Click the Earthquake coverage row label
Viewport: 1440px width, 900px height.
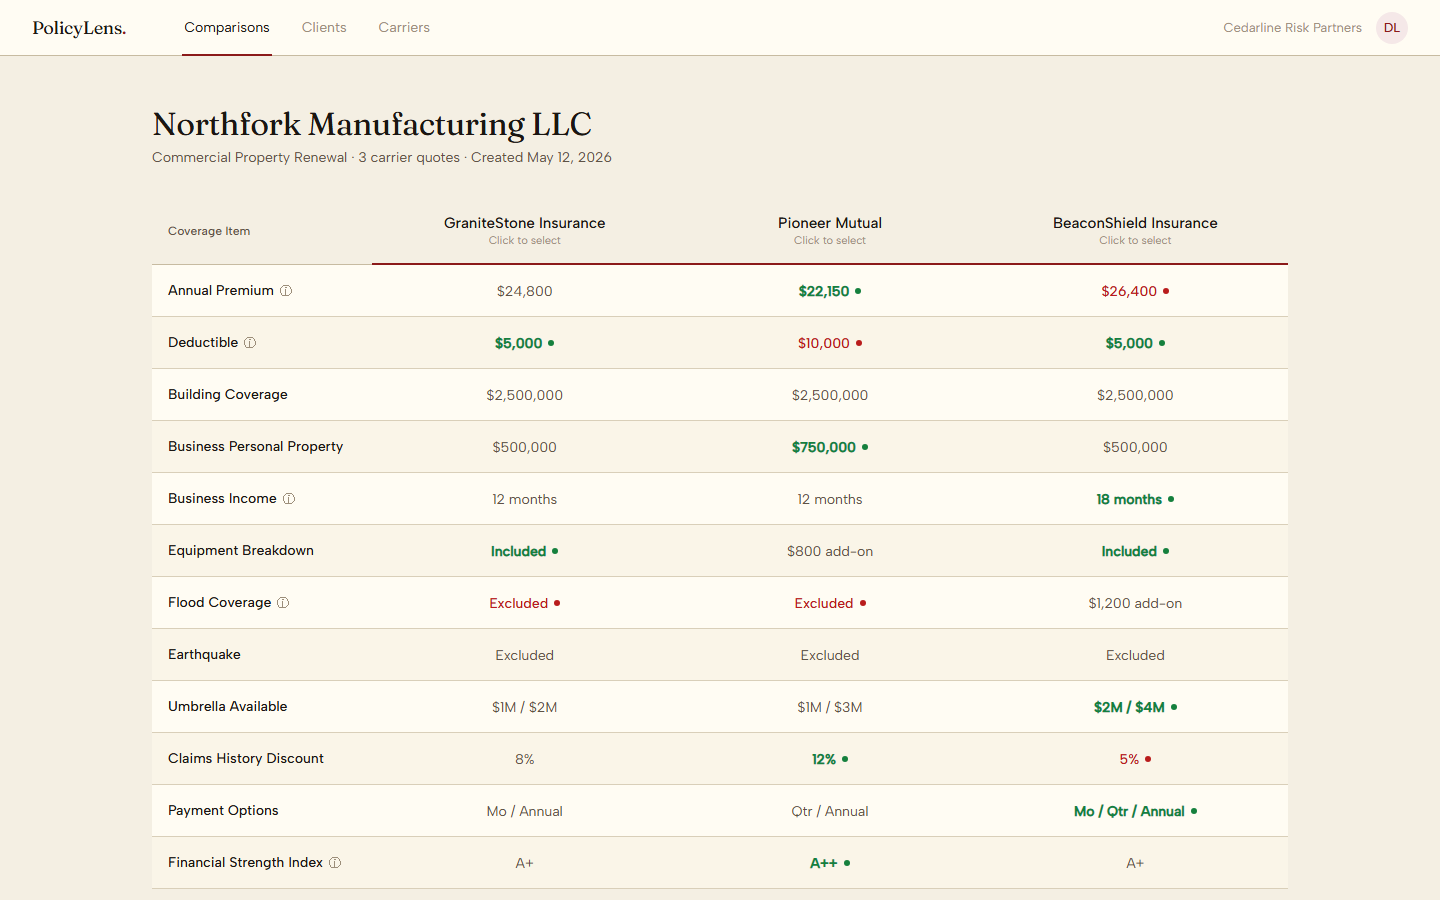click(204, 654)
